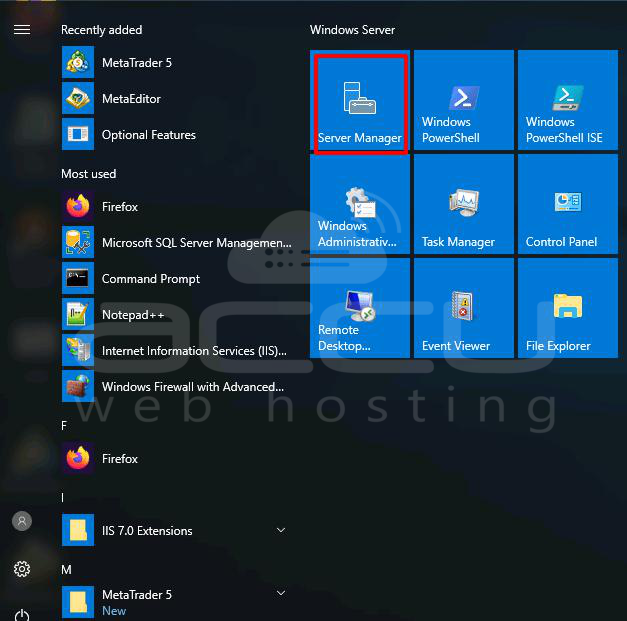Expand the MetaTrader 5 folder chevron
The height and width of the screenshot is (621, 627).
[x=281, y=593]
